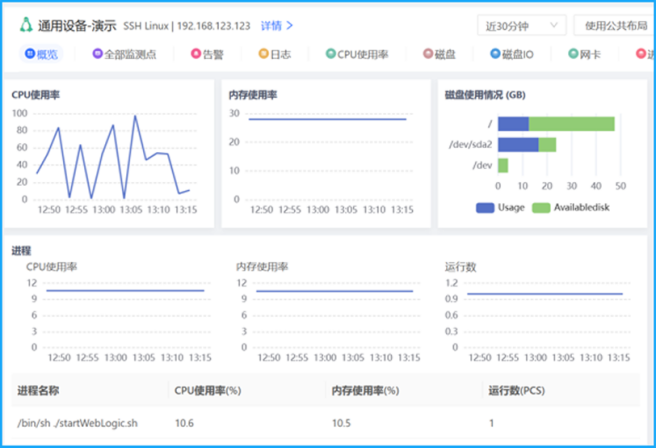Click the green bar for /dev
The width and height of the screenshot is (656, 448).
(x=503, y=166)
